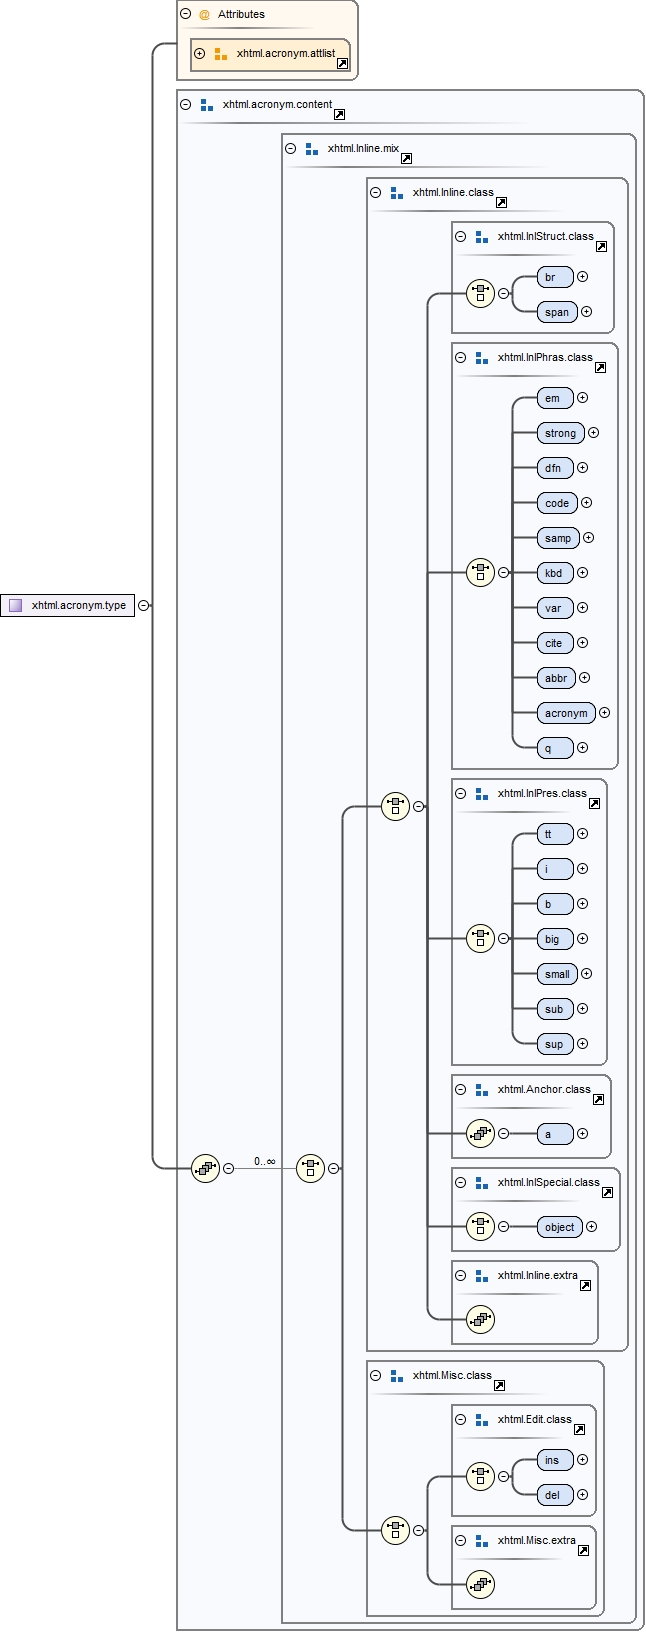The width and height of the screenshot is (646, 1632).
Task: Collapse the xhtml.Inline.mix group
Action: tap(290, 148)
